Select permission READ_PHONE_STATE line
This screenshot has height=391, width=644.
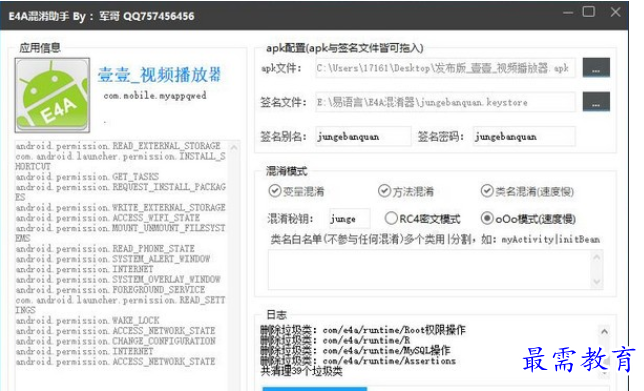(x=105, y=249)
